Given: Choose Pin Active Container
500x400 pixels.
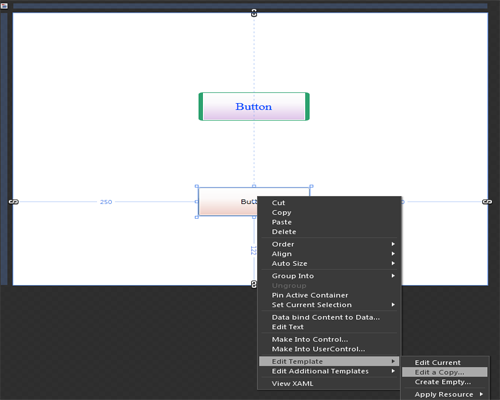Looking at the screenshot, I should (329, 295).
